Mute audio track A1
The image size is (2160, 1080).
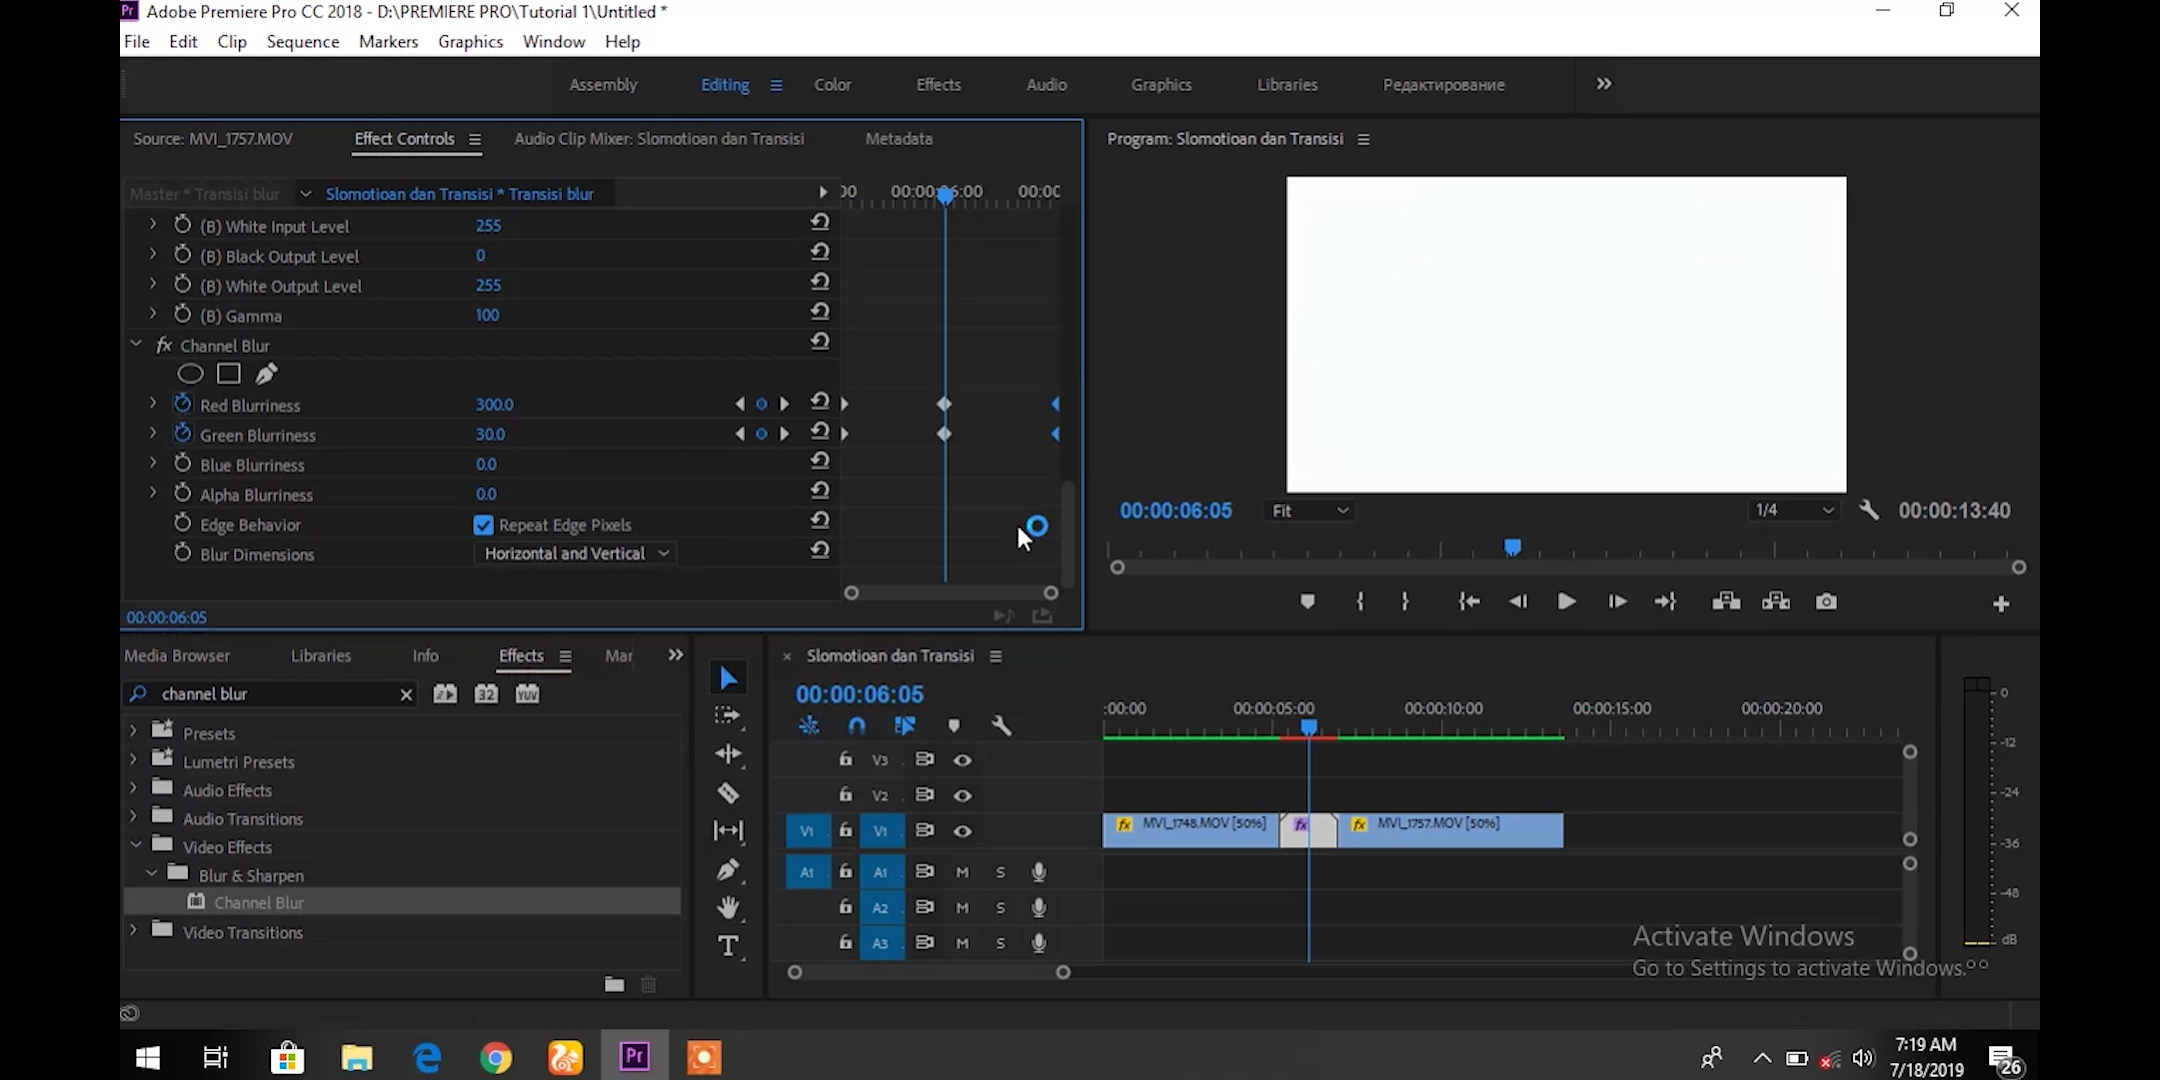click(962, 872)
